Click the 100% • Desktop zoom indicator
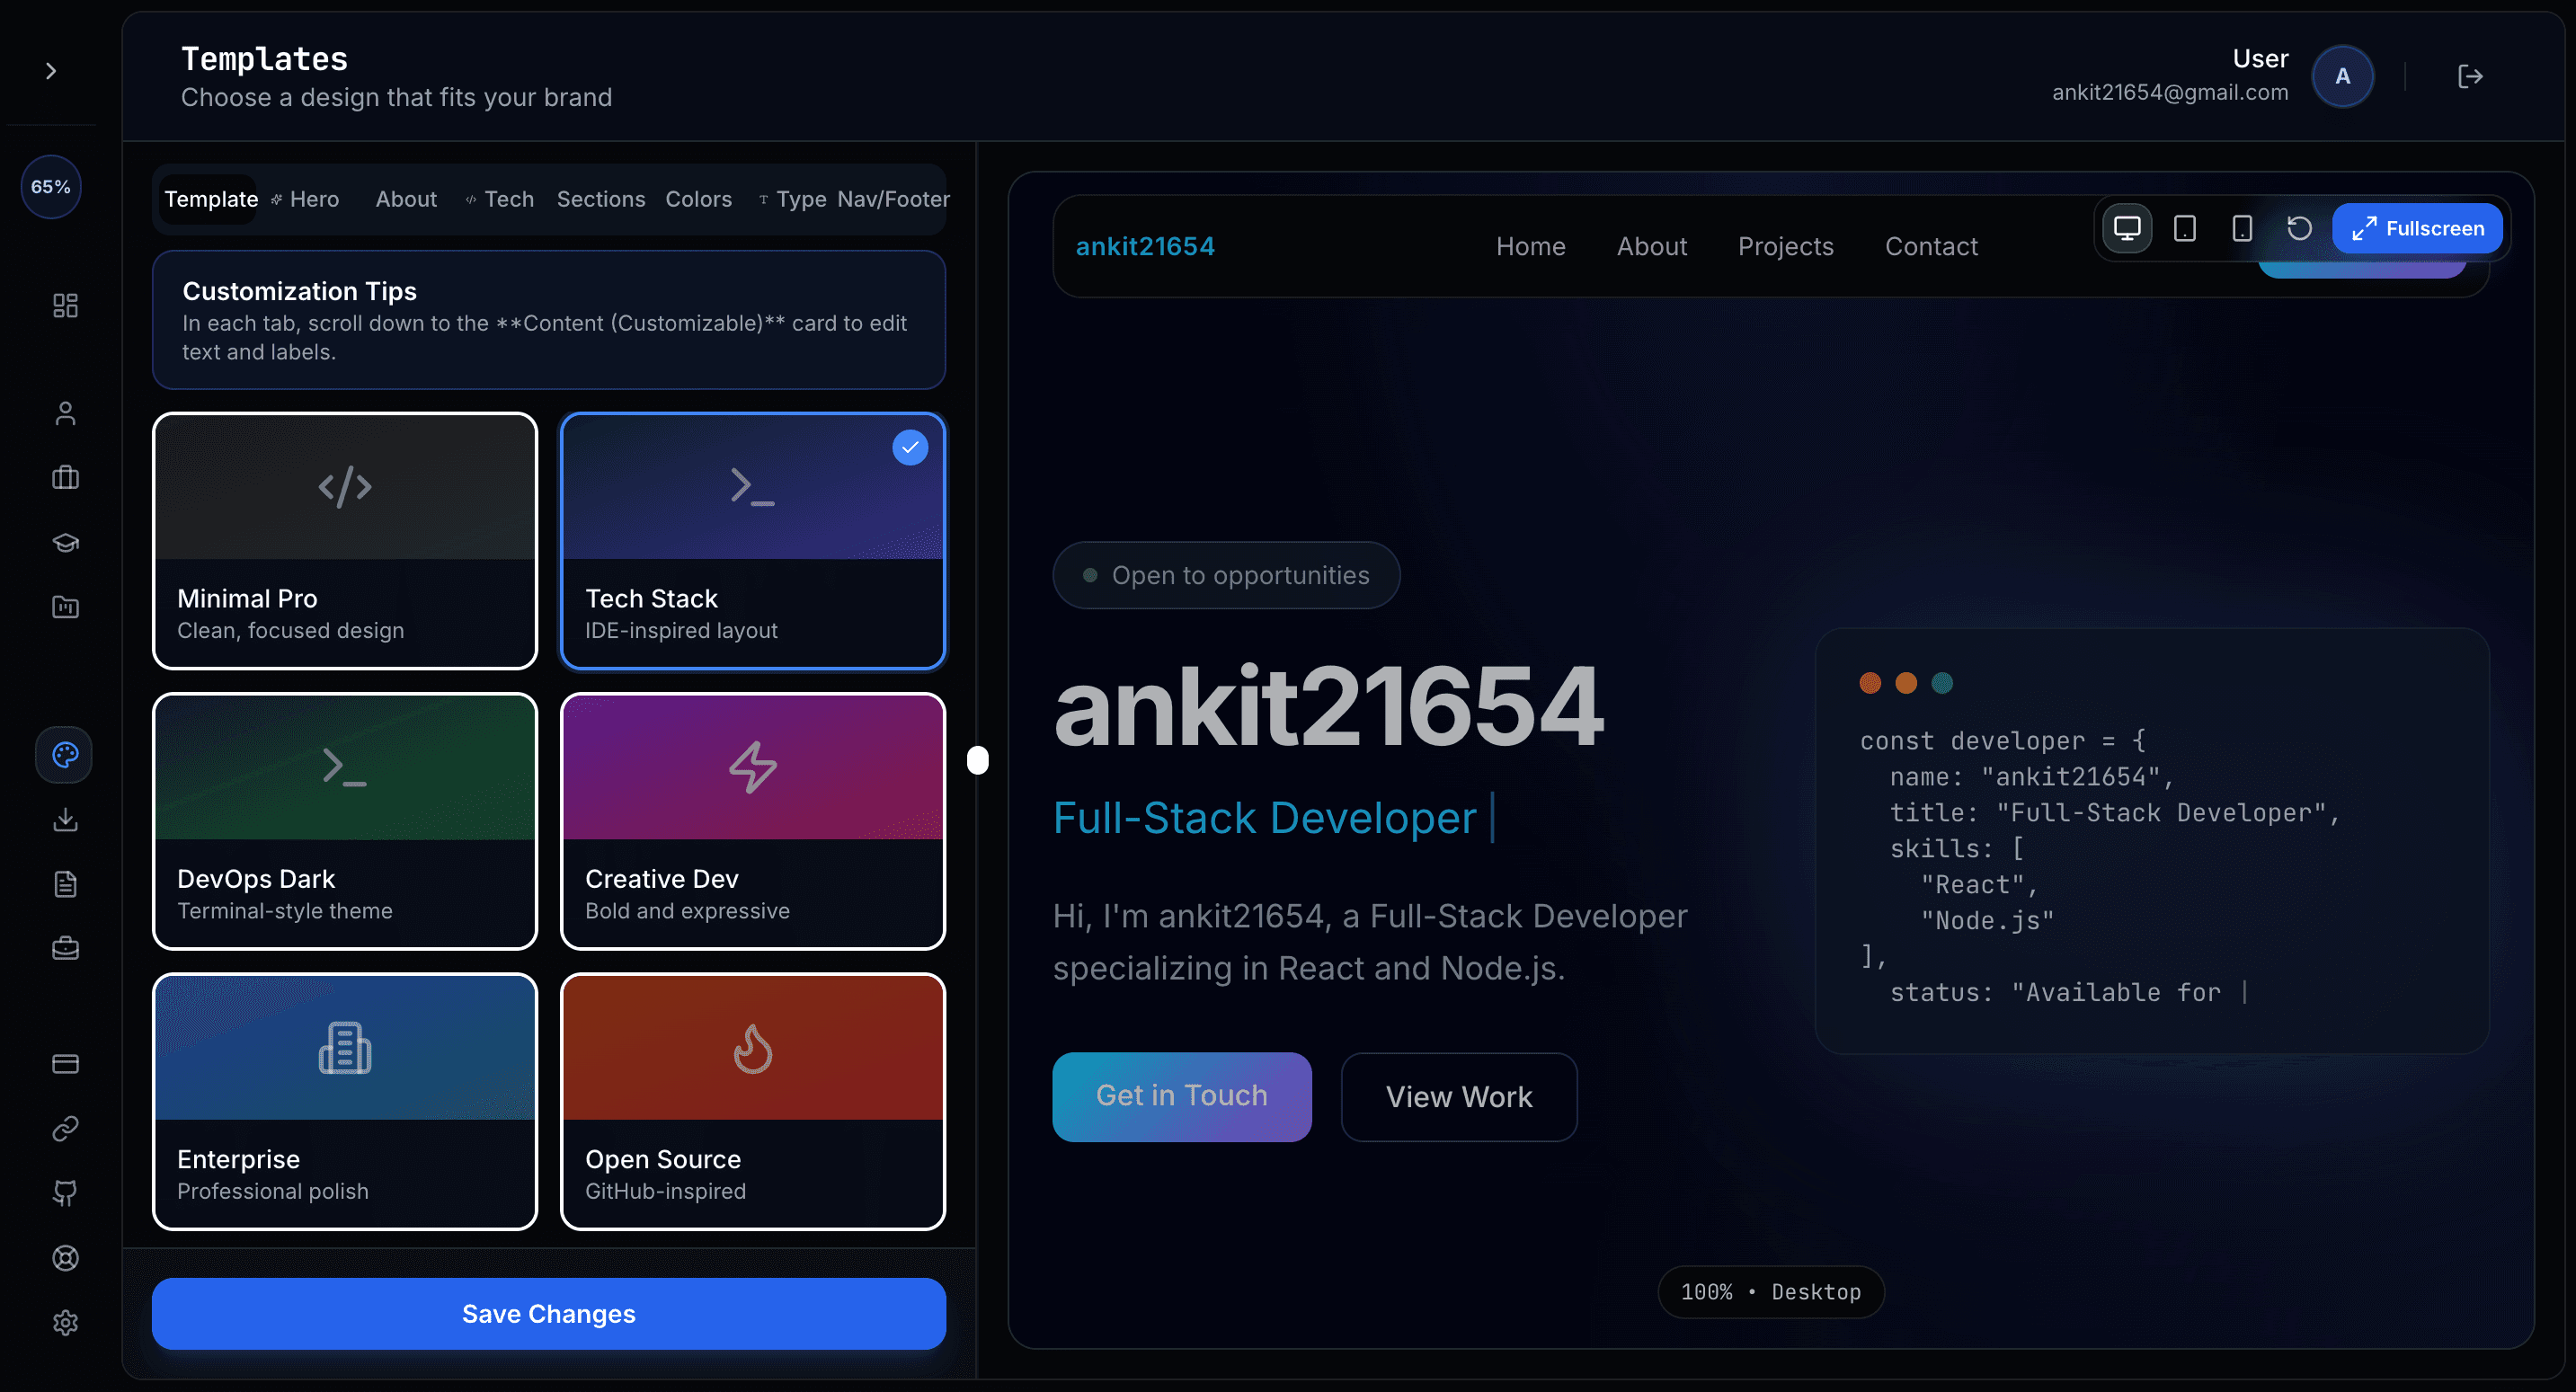This screenshot has width=2576, height=1392. (1771, 1292)
